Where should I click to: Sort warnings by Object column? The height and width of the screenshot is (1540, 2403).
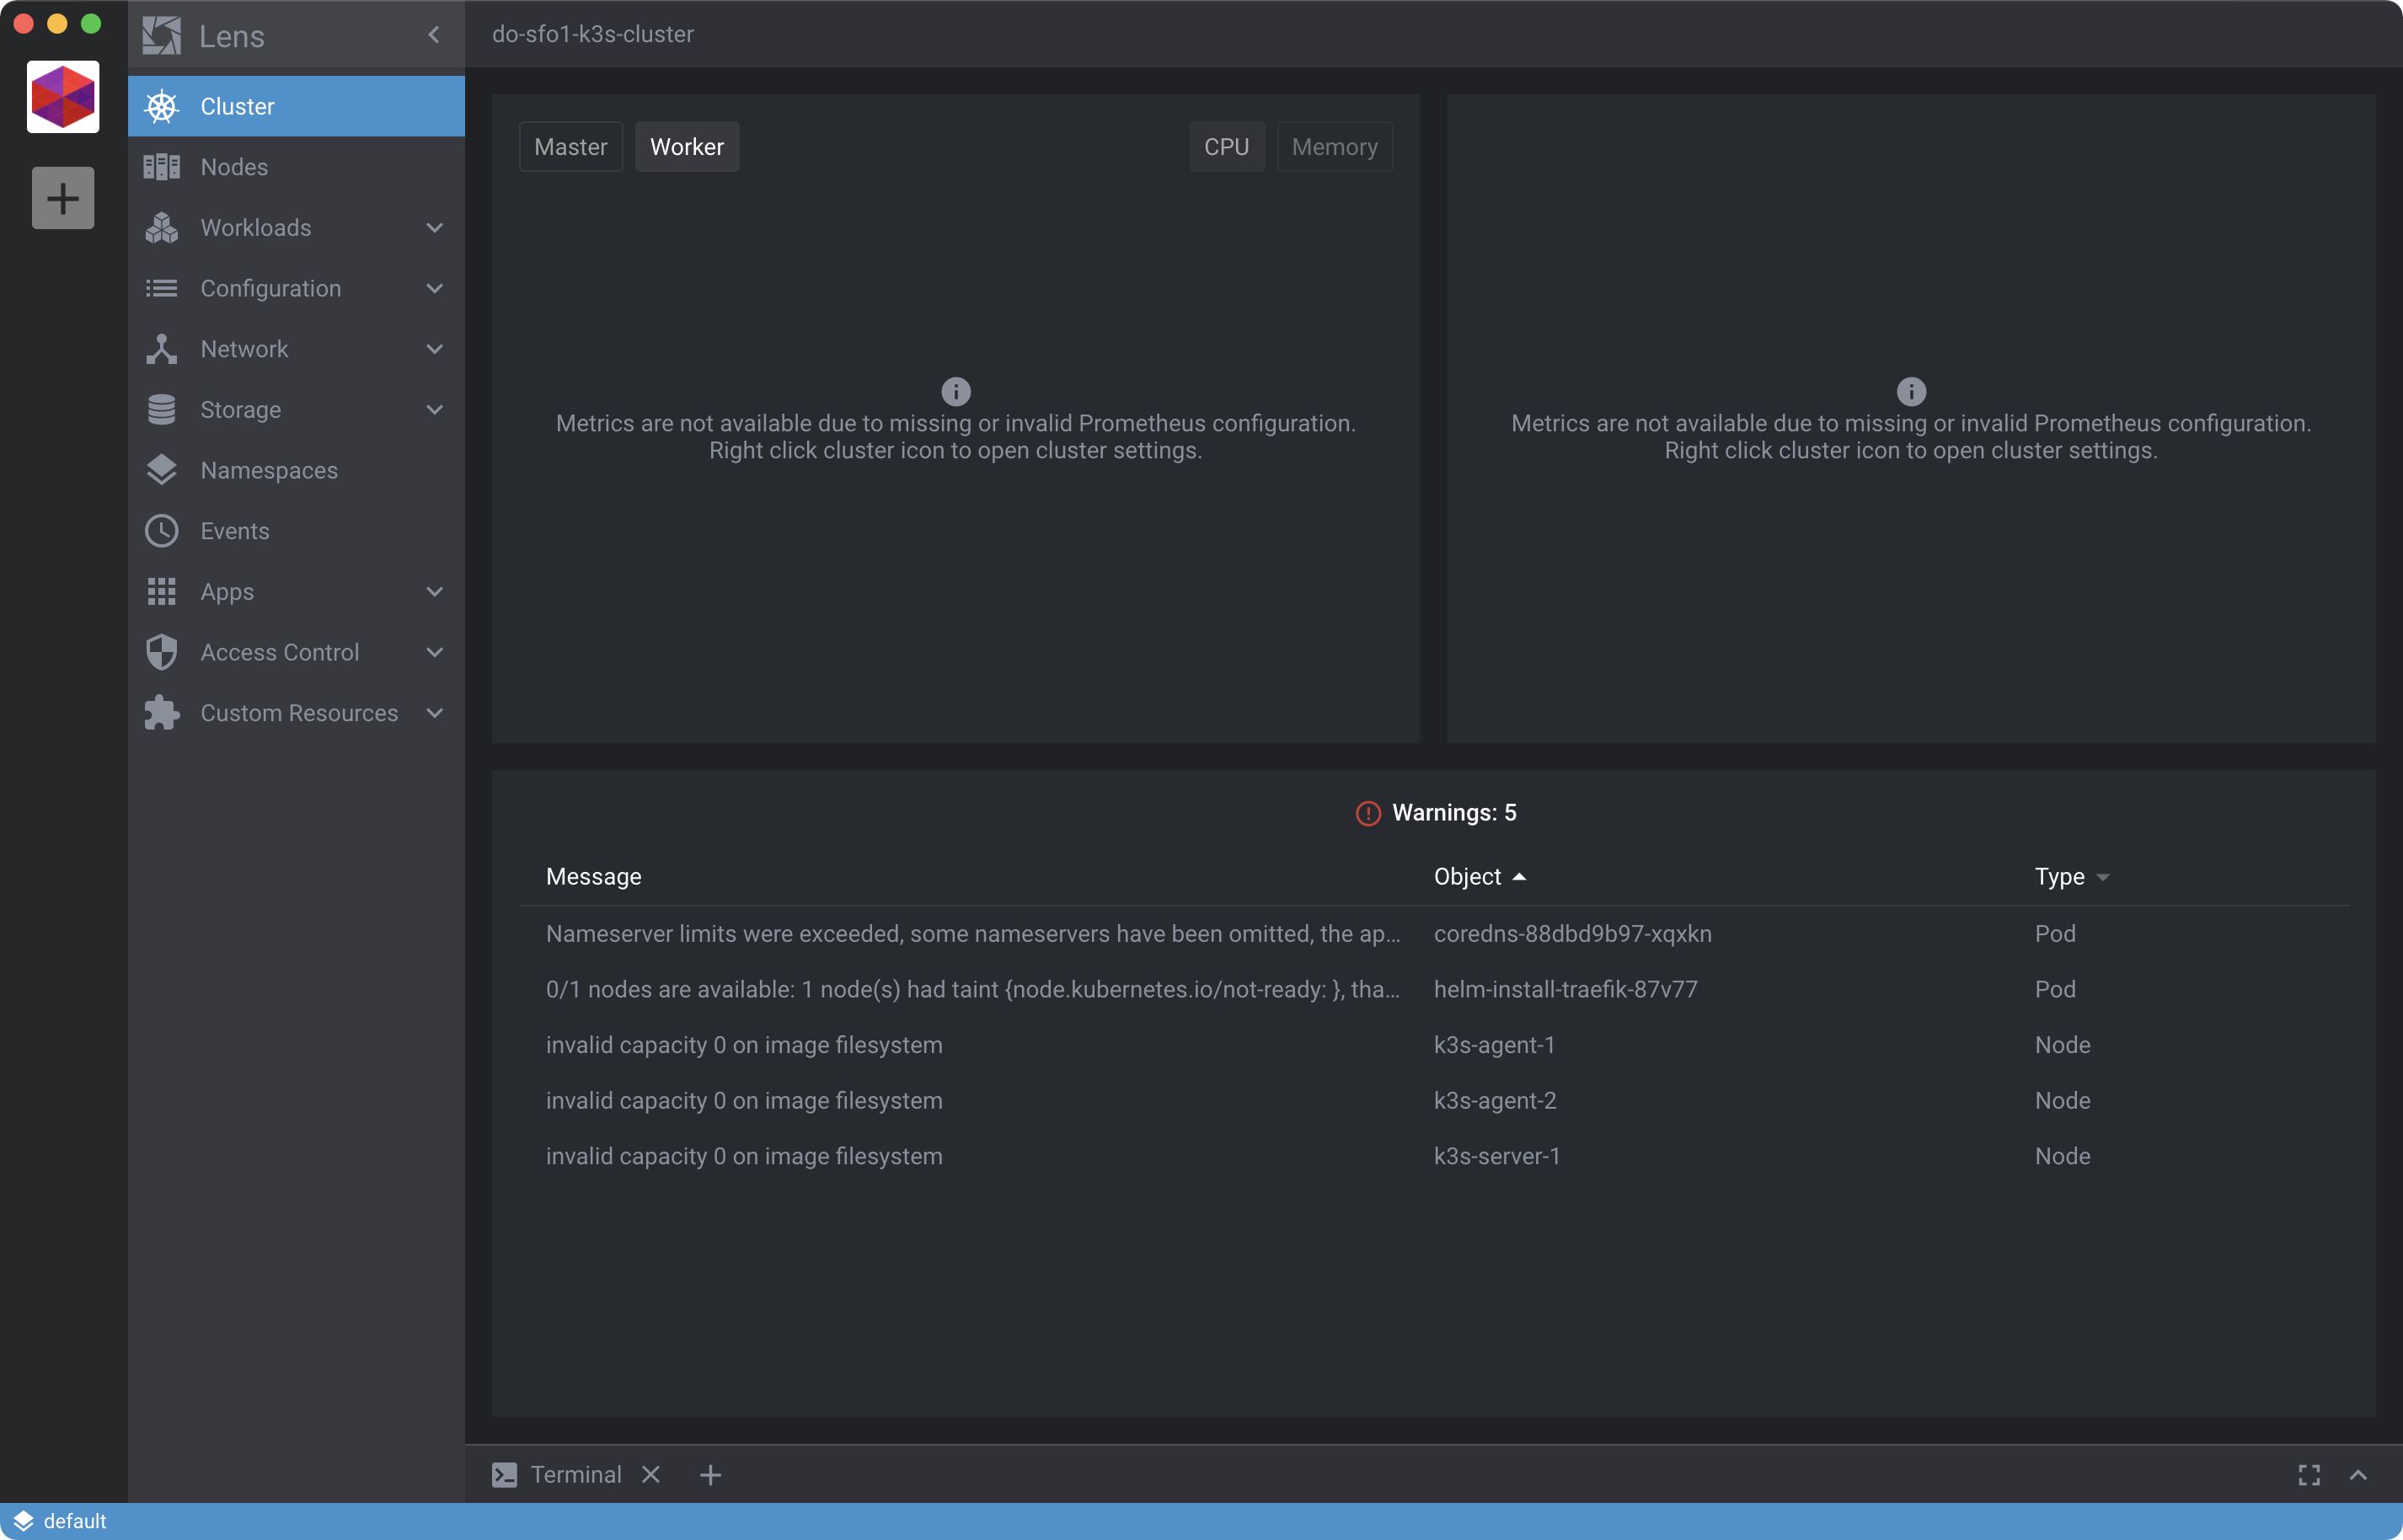[1479, 877]
